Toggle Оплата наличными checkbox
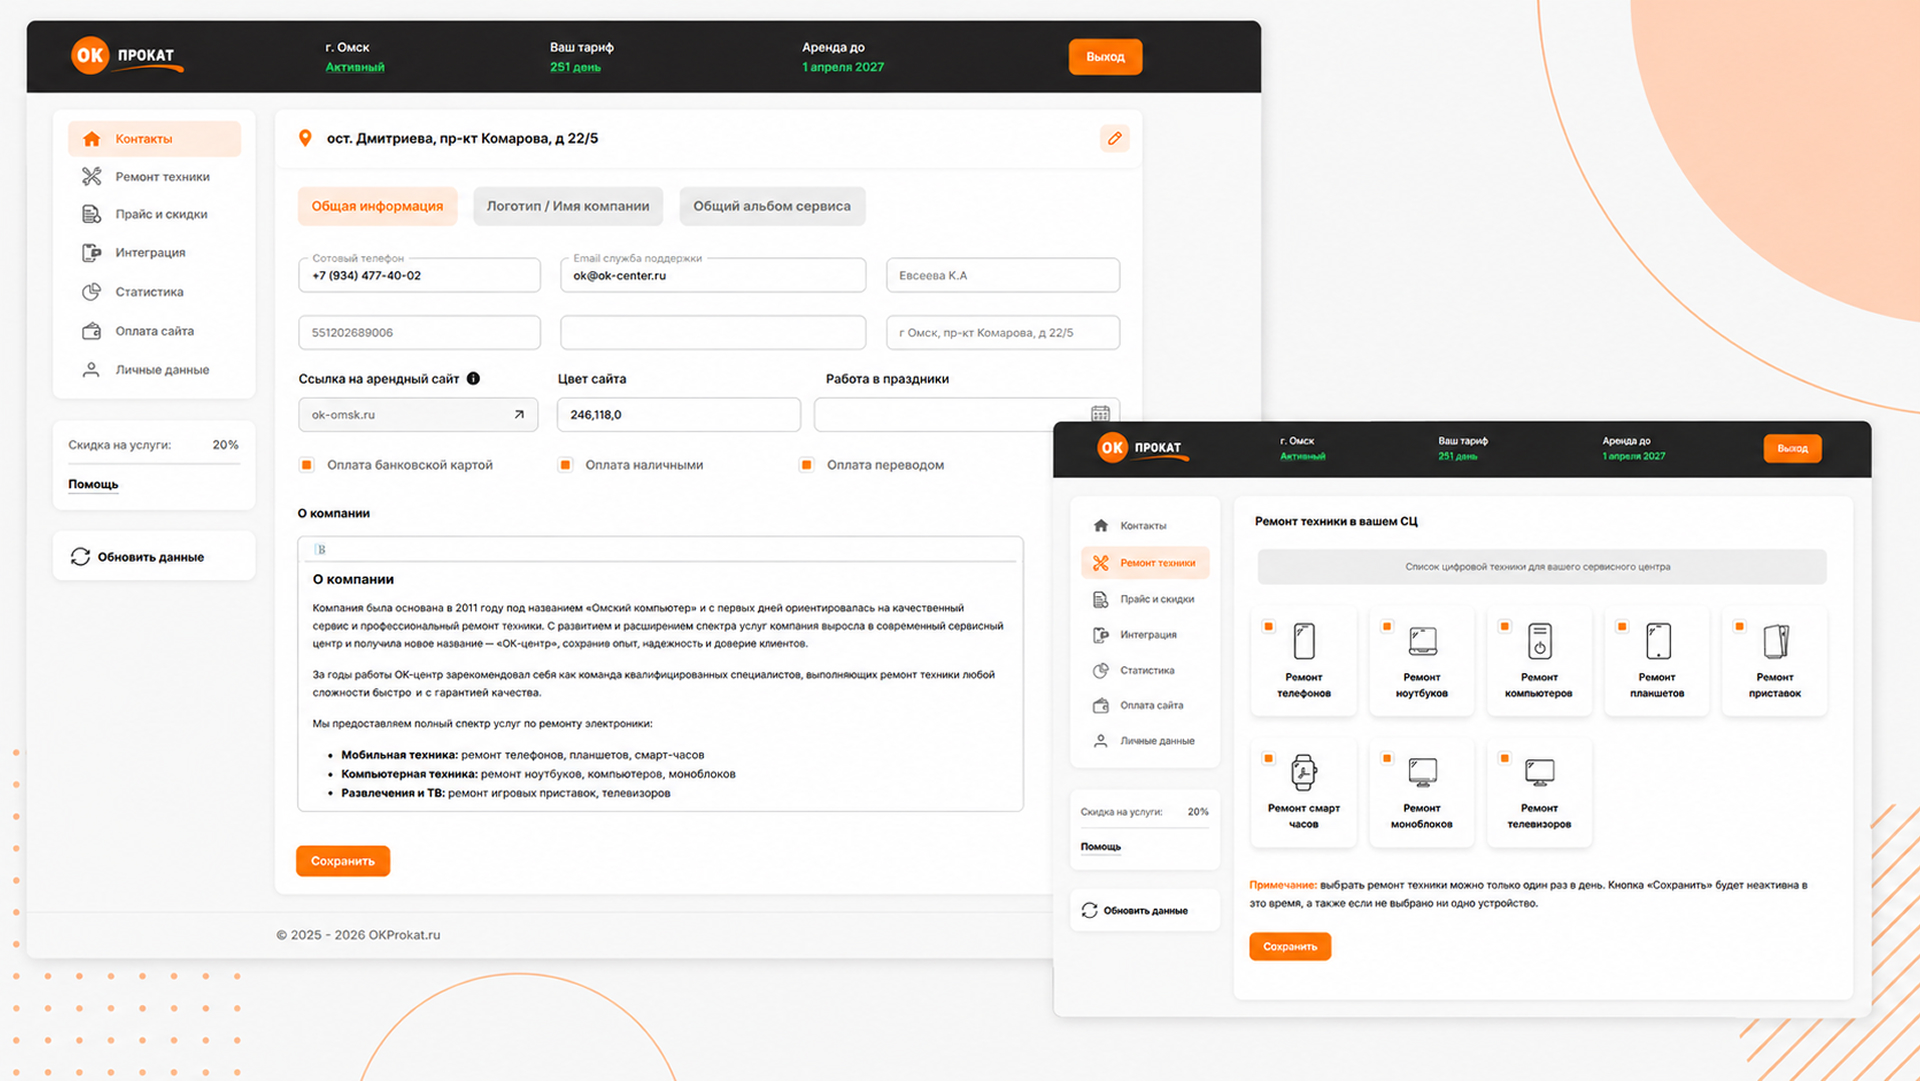This screenshot has height=1081, width=1920. [565, 465]
